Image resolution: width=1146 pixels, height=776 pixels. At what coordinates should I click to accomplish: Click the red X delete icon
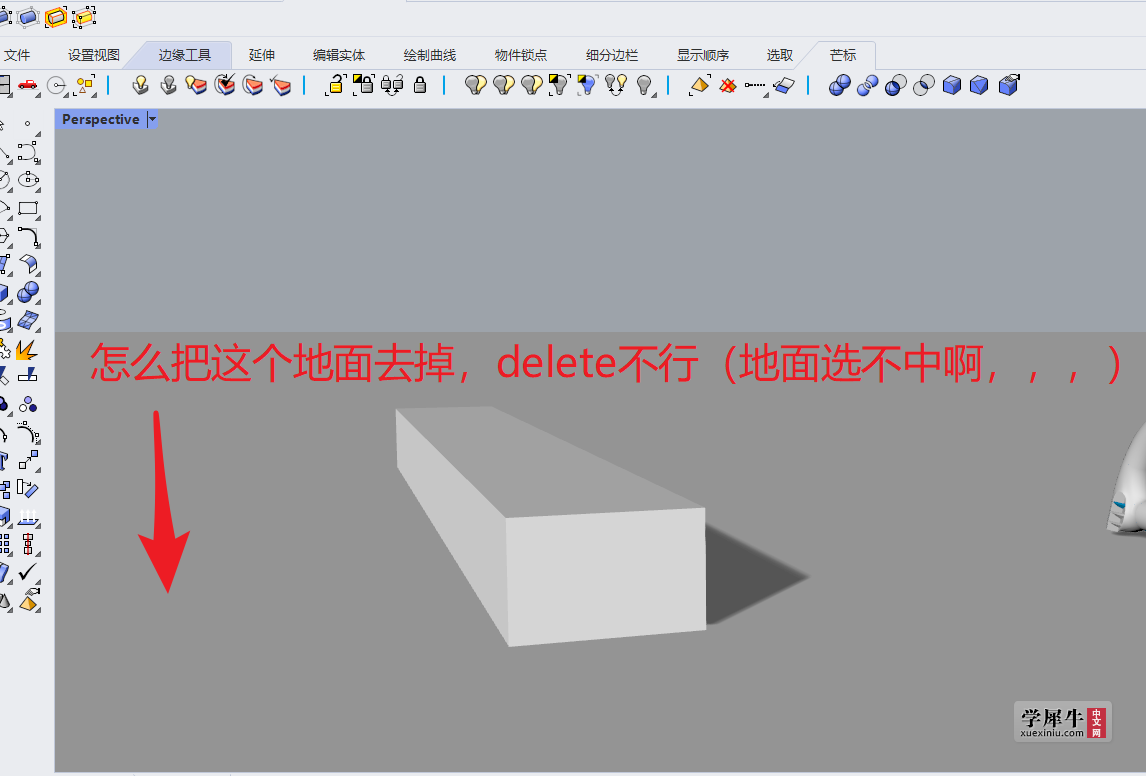click(x=727, y=86)
